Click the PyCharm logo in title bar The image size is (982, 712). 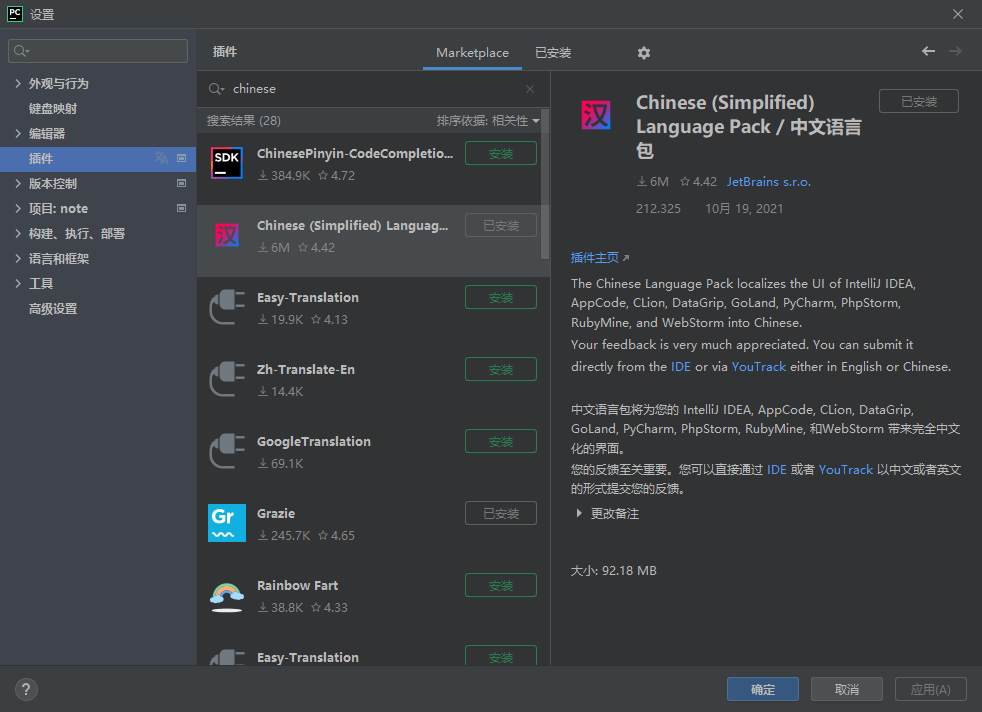14,14
